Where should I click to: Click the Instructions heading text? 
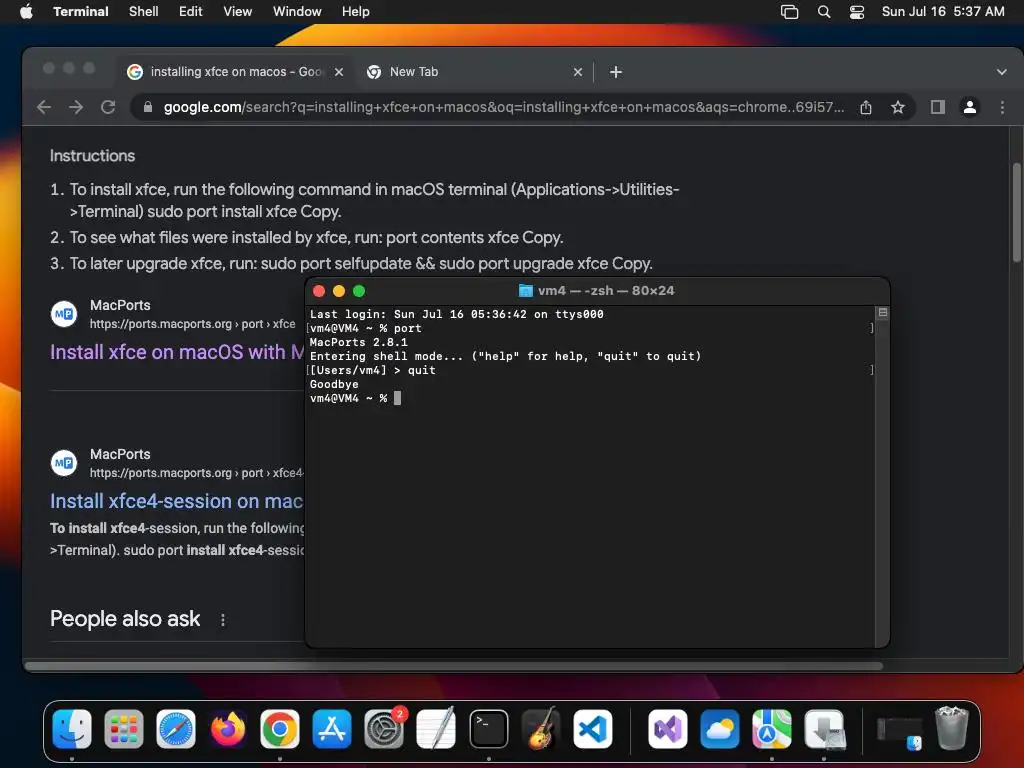coord(92,155)
